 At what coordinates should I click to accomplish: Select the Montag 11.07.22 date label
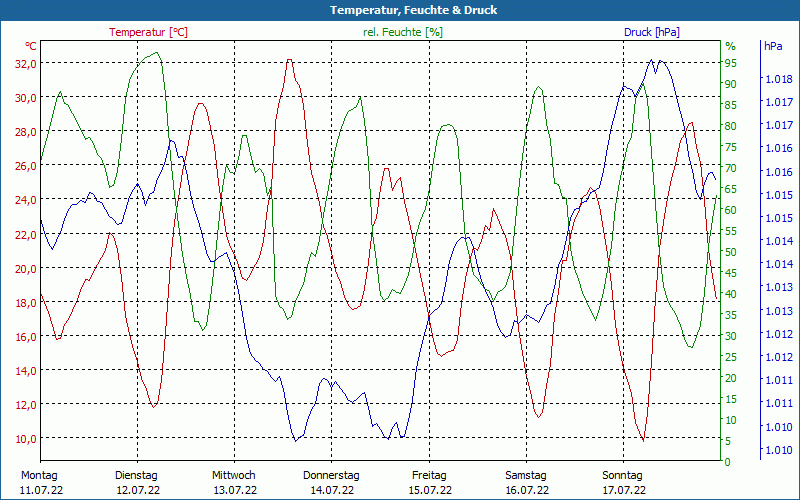tap(40, 482)
